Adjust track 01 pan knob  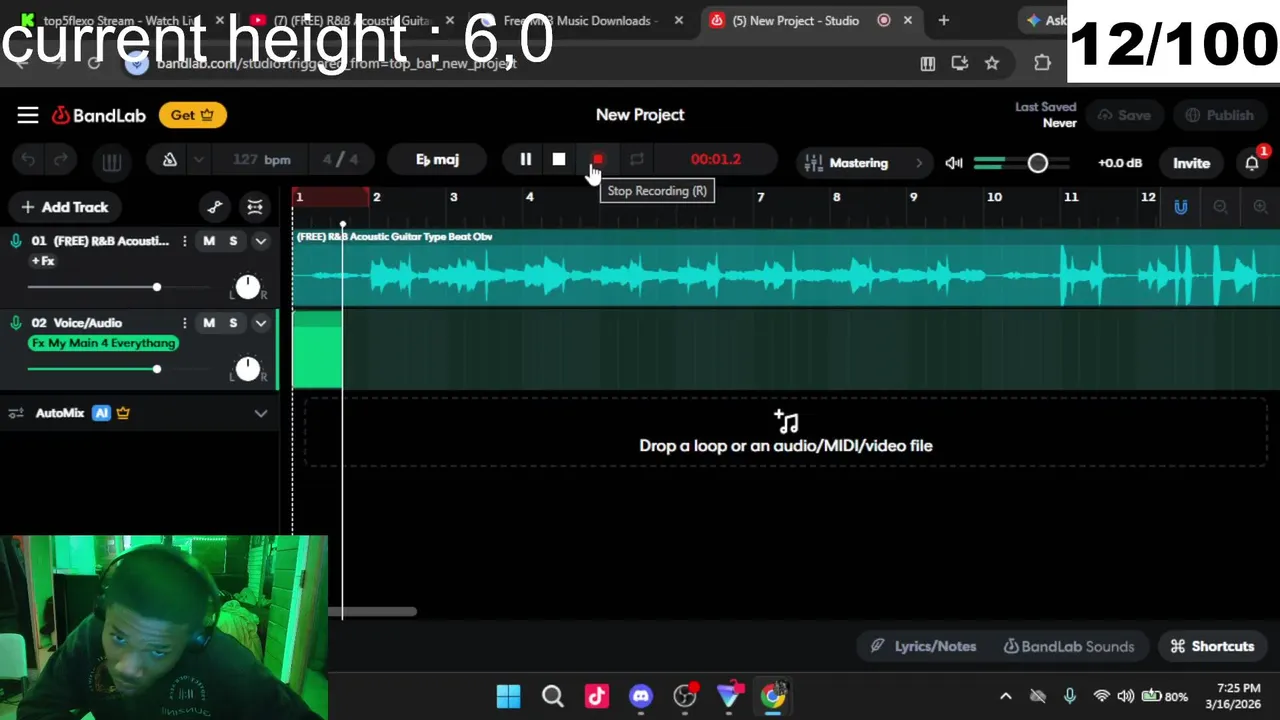[247, 287]
